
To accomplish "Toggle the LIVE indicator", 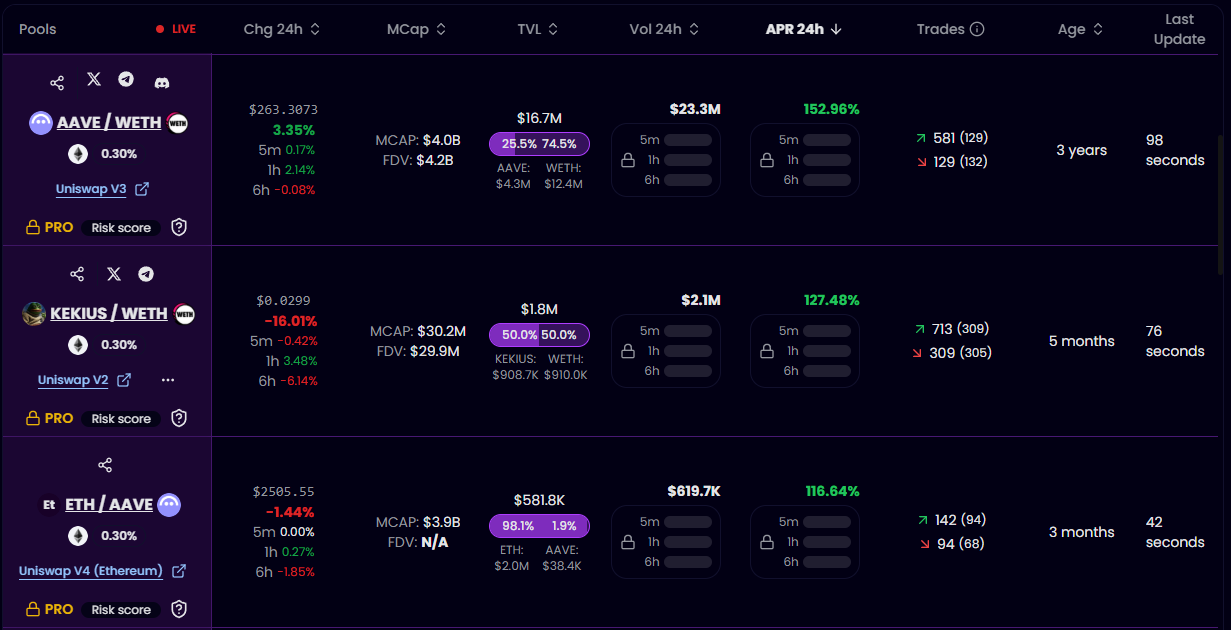I will tap(176, 29).
